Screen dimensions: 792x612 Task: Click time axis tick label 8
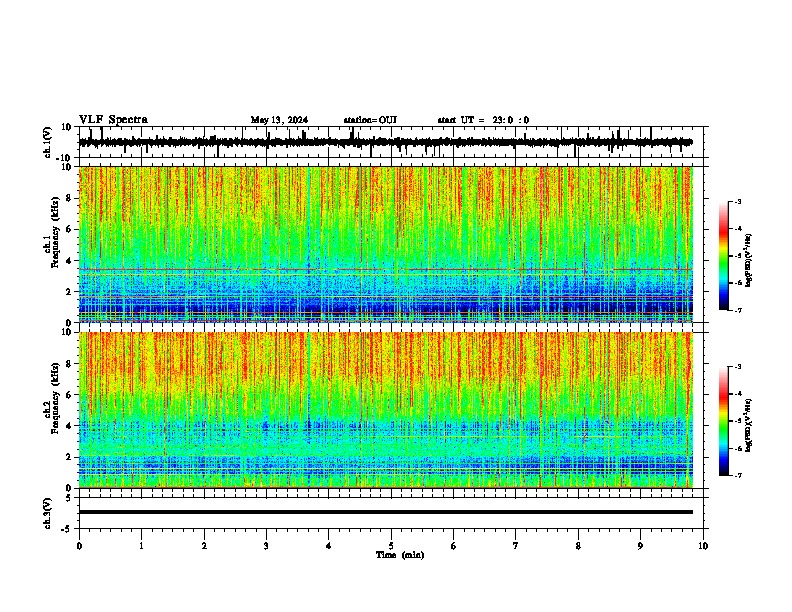[578, 546]
